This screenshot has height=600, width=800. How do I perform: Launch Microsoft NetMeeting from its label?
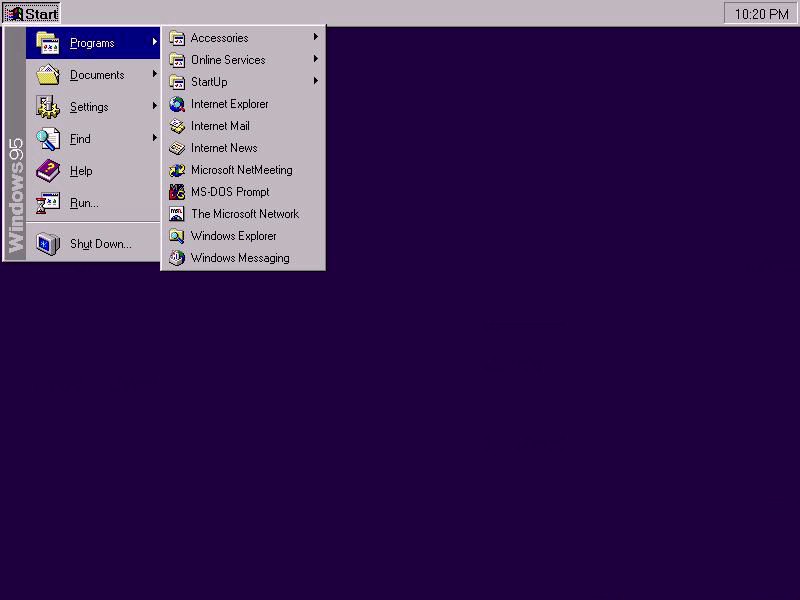[242, 170]
